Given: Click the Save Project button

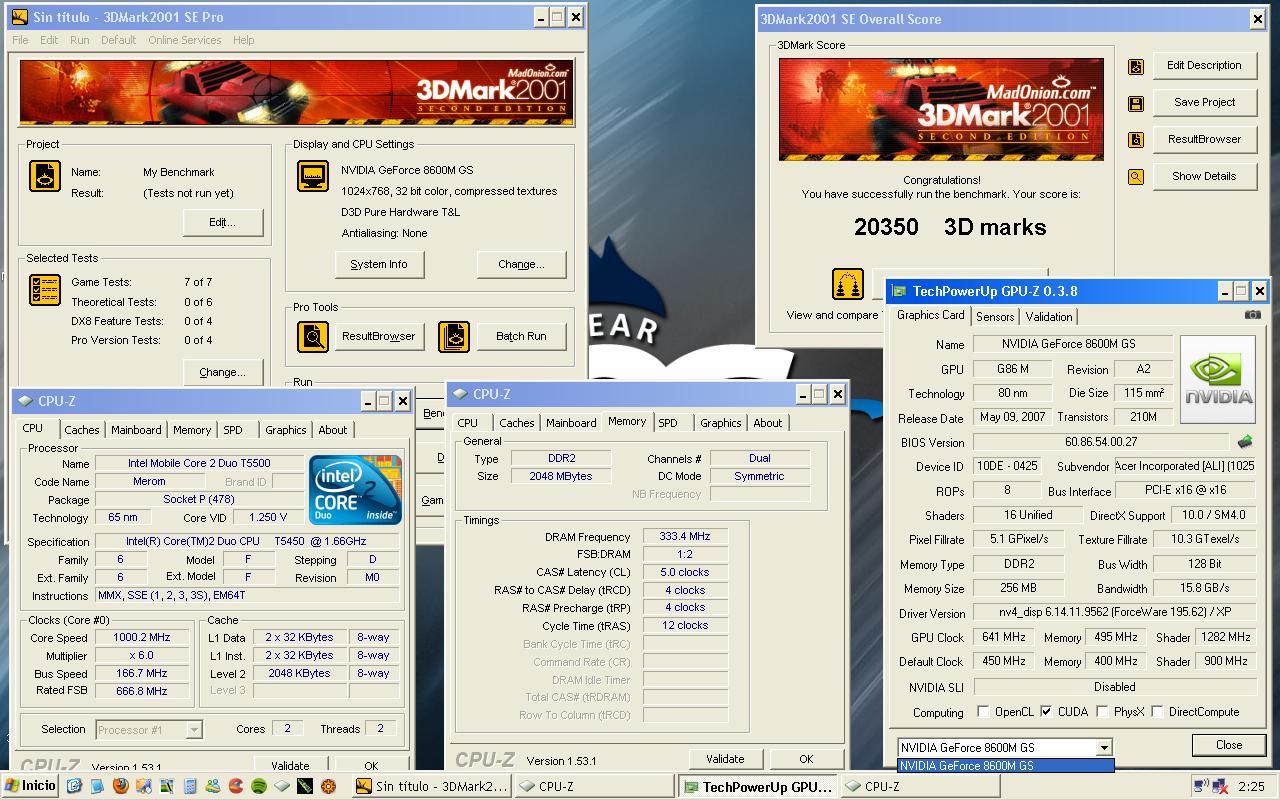Looking at the screenshot, I should click(1204, 103).
